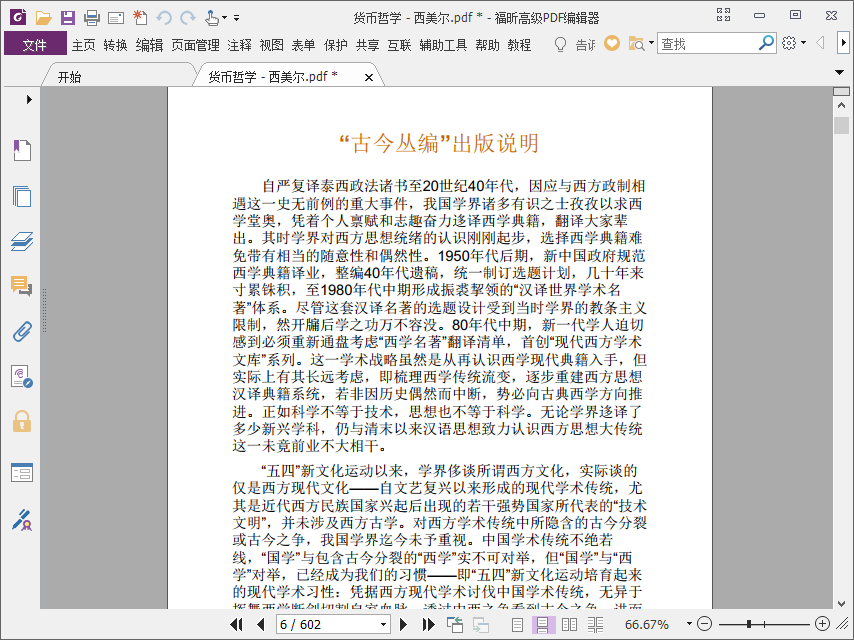This screenshot has height=640, width=854.
Task: Open the security lock panel
Action: pos(22,422)
